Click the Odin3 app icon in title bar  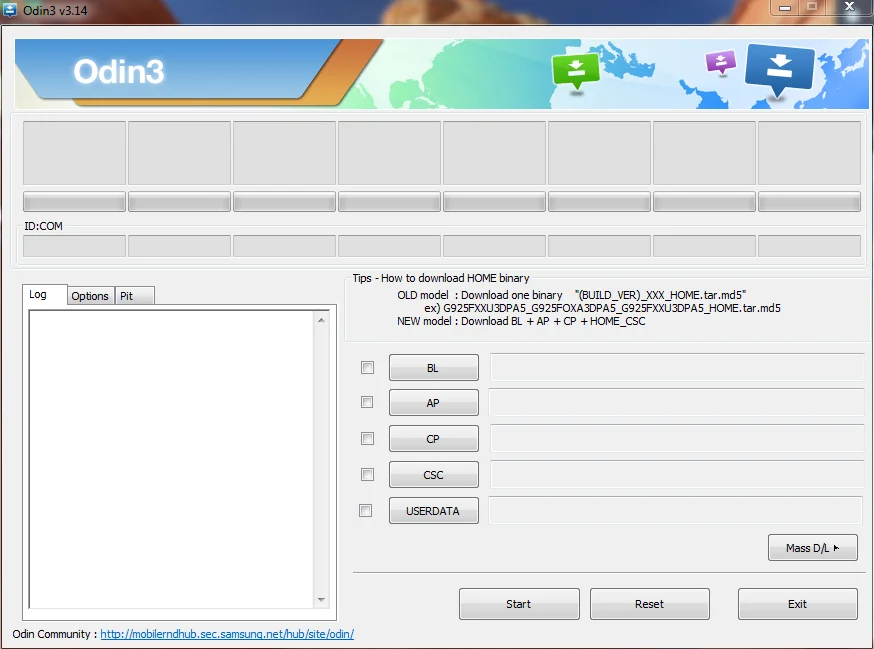coord(9,9)
